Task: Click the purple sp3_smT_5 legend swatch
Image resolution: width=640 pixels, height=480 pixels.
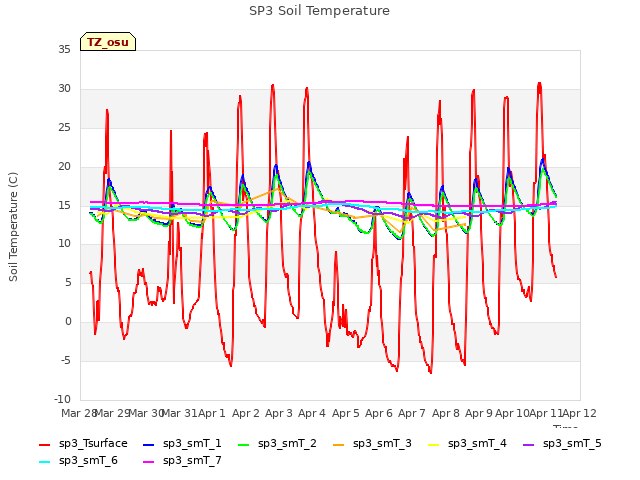Action: [529, 444]
